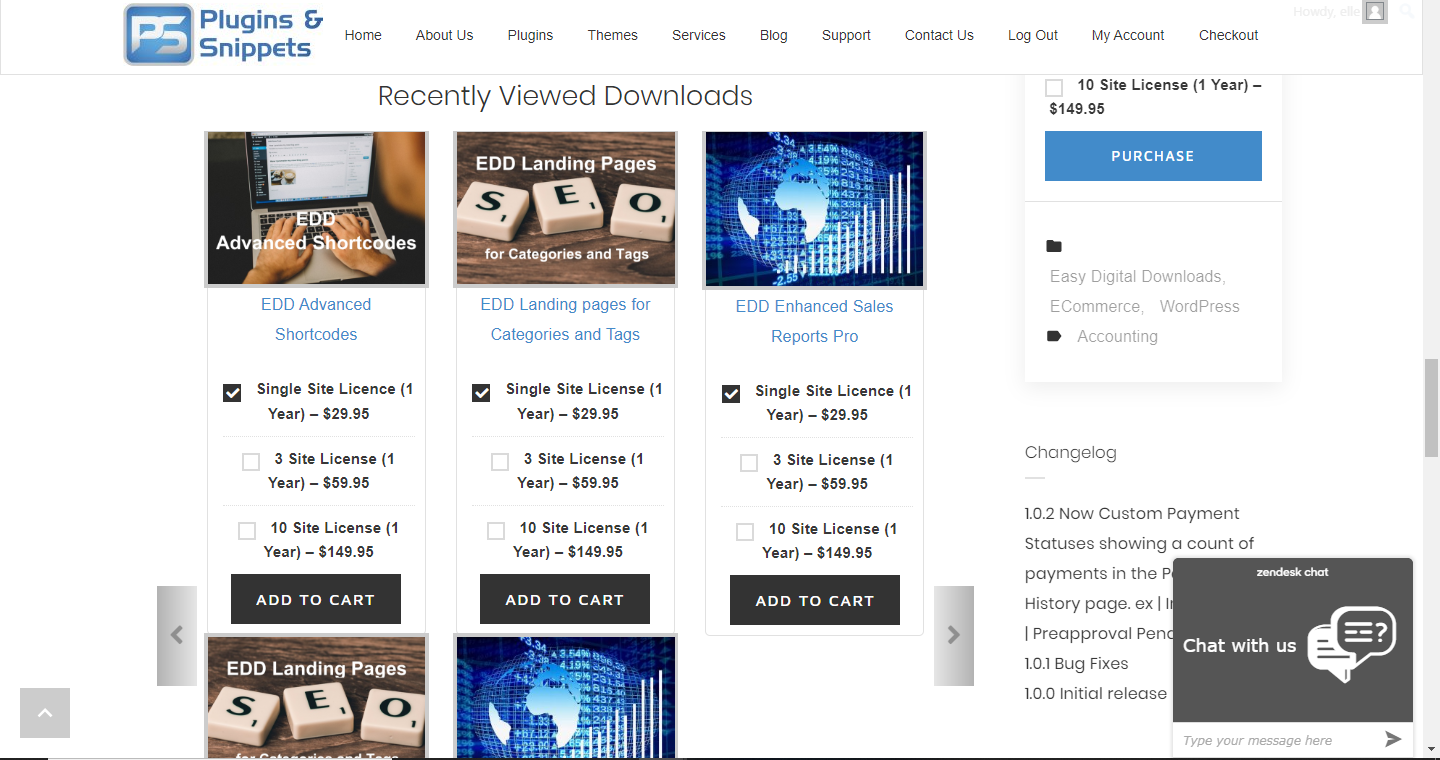Screen dimensions: 1440x760
Task: Click the search magnifier icon at top right
Action: pos(1406,12)
